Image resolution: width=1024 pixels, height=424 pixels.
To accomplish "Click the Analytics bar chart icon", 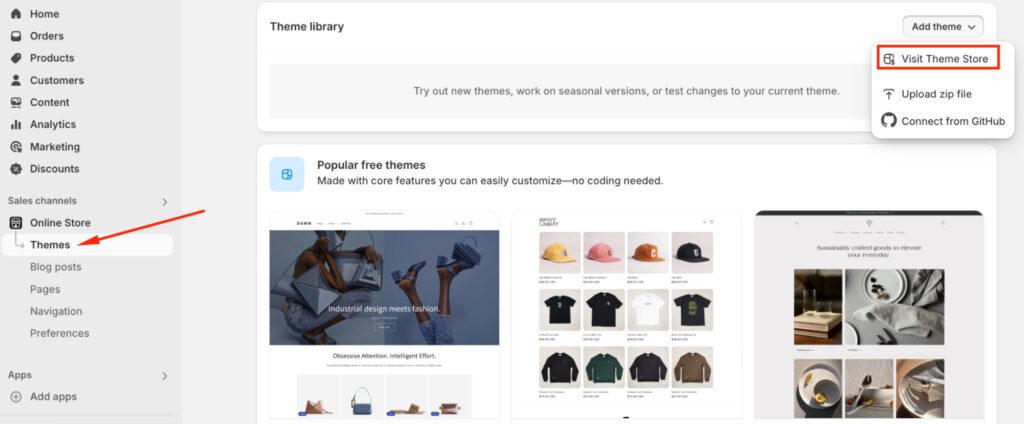I will [x=16, y=124].
